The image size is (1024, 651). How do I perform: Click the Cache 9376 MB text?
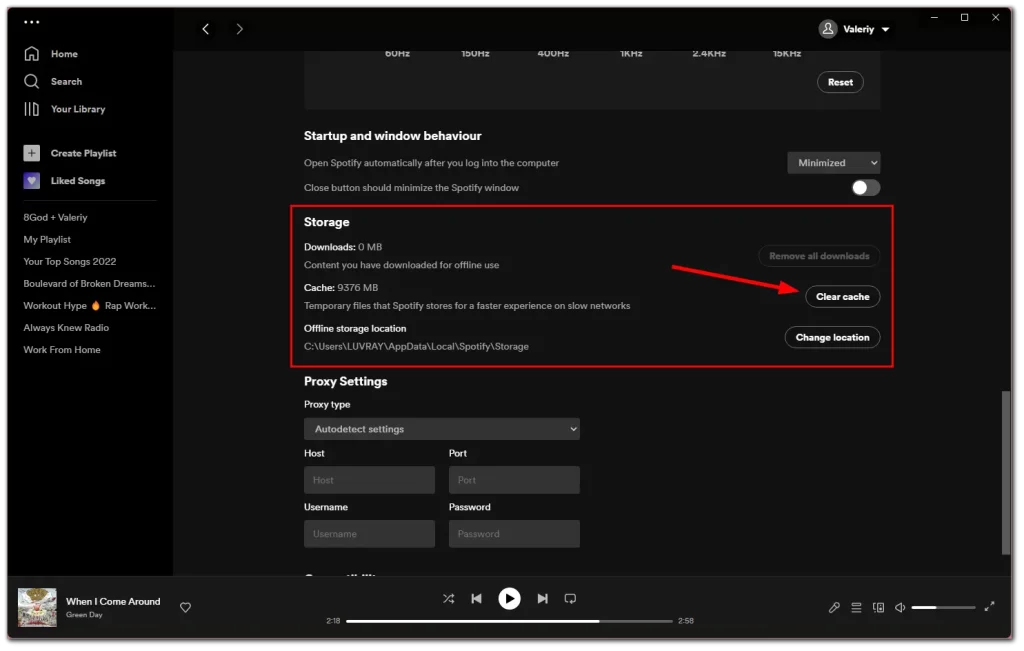(x=341, y=288)
